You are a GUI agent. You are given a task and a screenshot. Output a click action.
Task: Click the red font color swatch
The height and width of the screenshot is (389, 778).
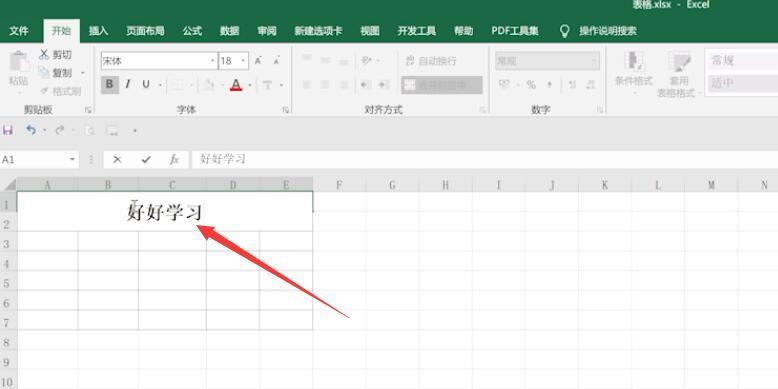236,85
